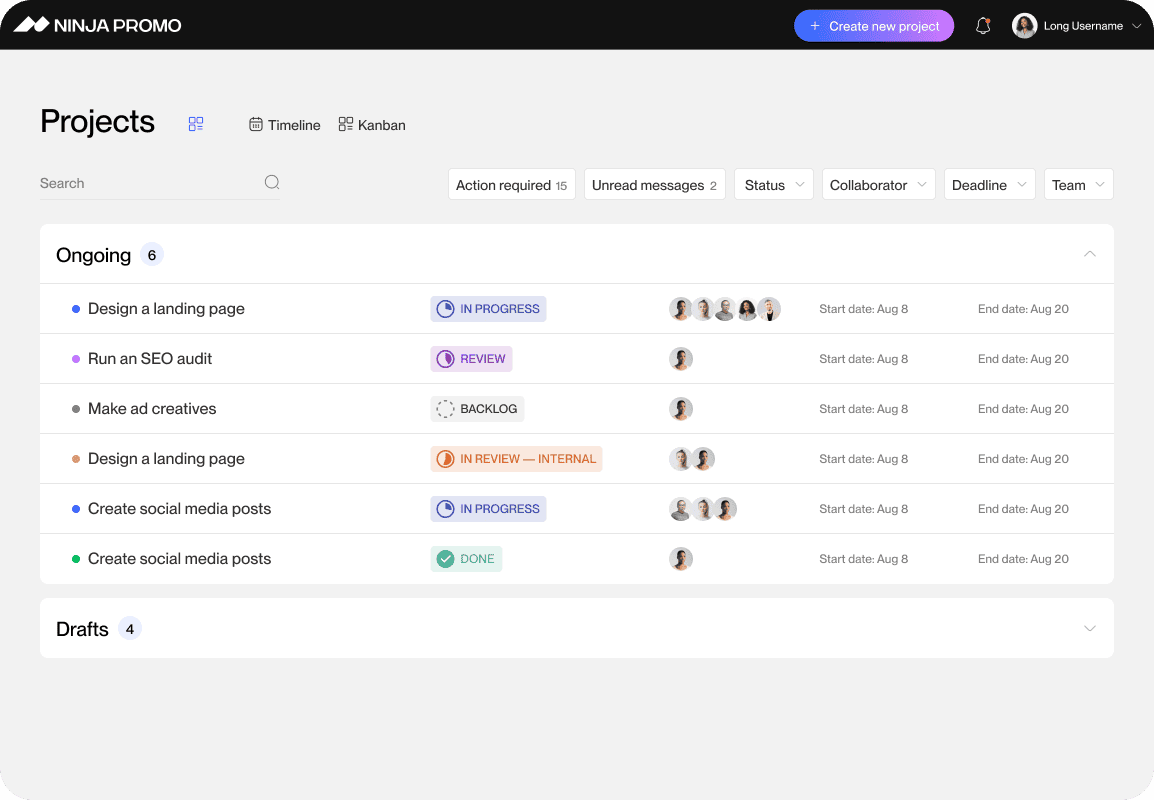
Task: Toggle the Action required filter
Action: pos(511,185)
